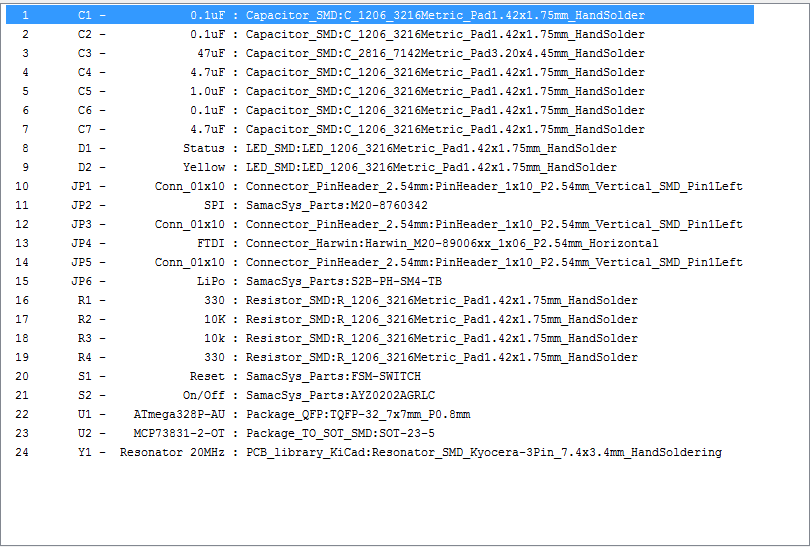This screenshot has width=810, height=547.
Task: Select the JP4 FTDI connector row
Action: pyautogui.click(x=380, y=243)
